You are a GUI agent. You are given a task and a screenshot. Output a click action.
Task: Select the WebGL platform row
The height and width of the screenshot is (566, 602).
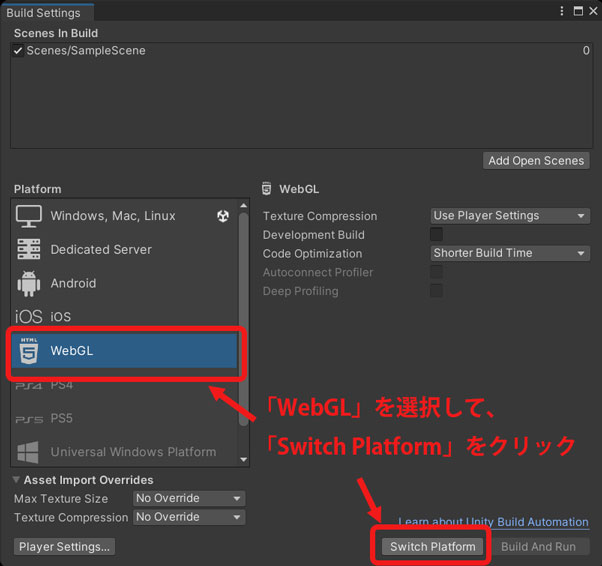(125, 351)
